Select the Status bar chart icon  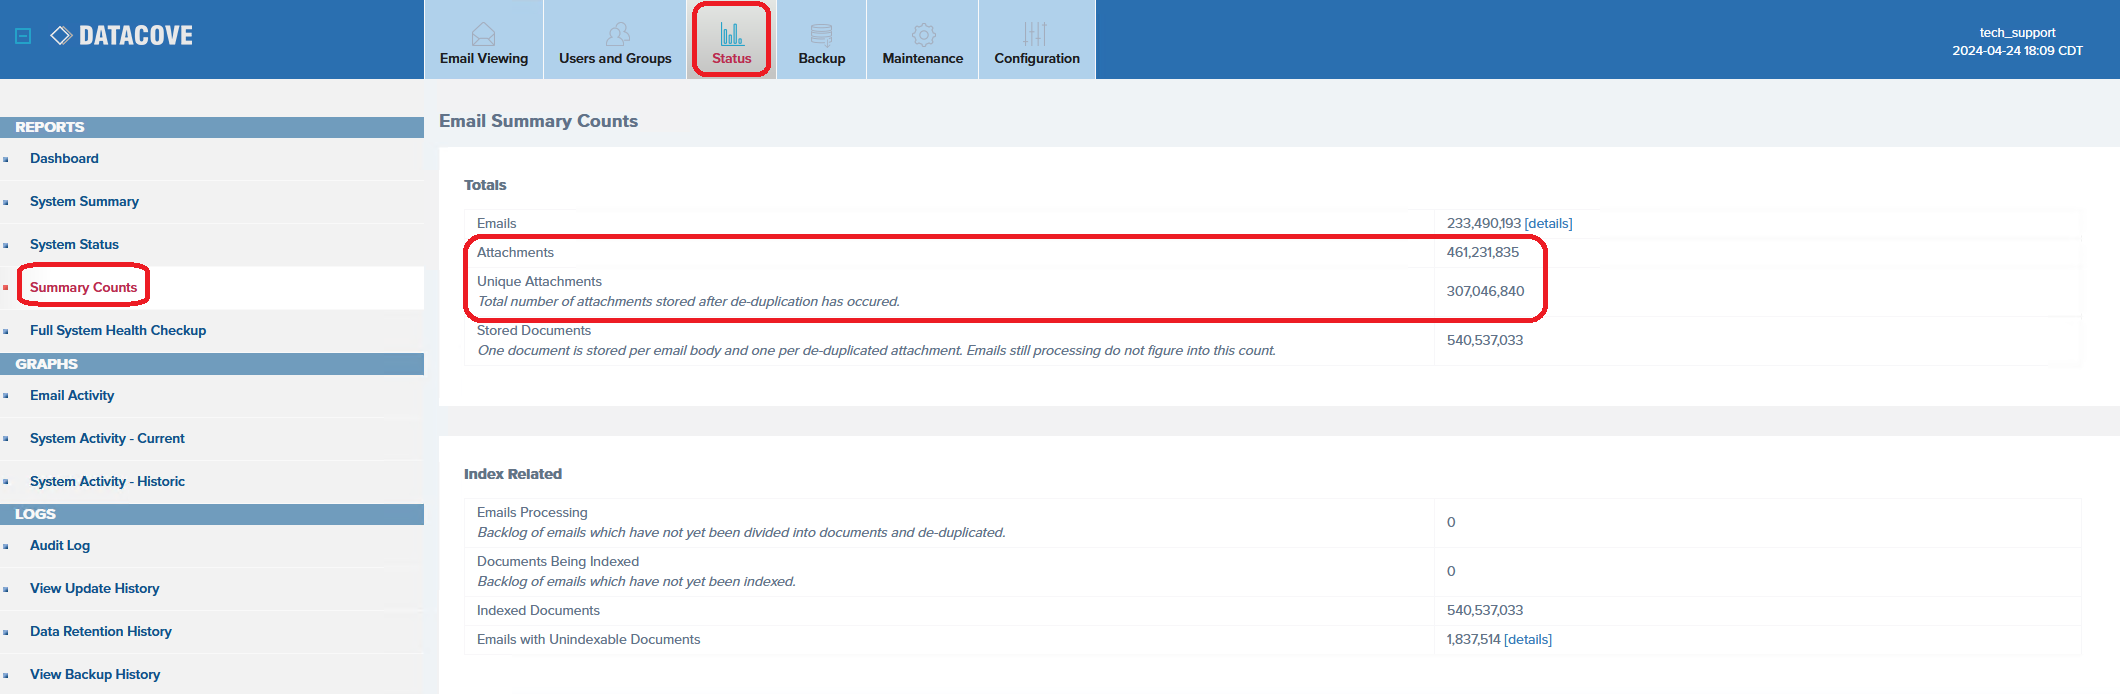[x=732, y=35]
